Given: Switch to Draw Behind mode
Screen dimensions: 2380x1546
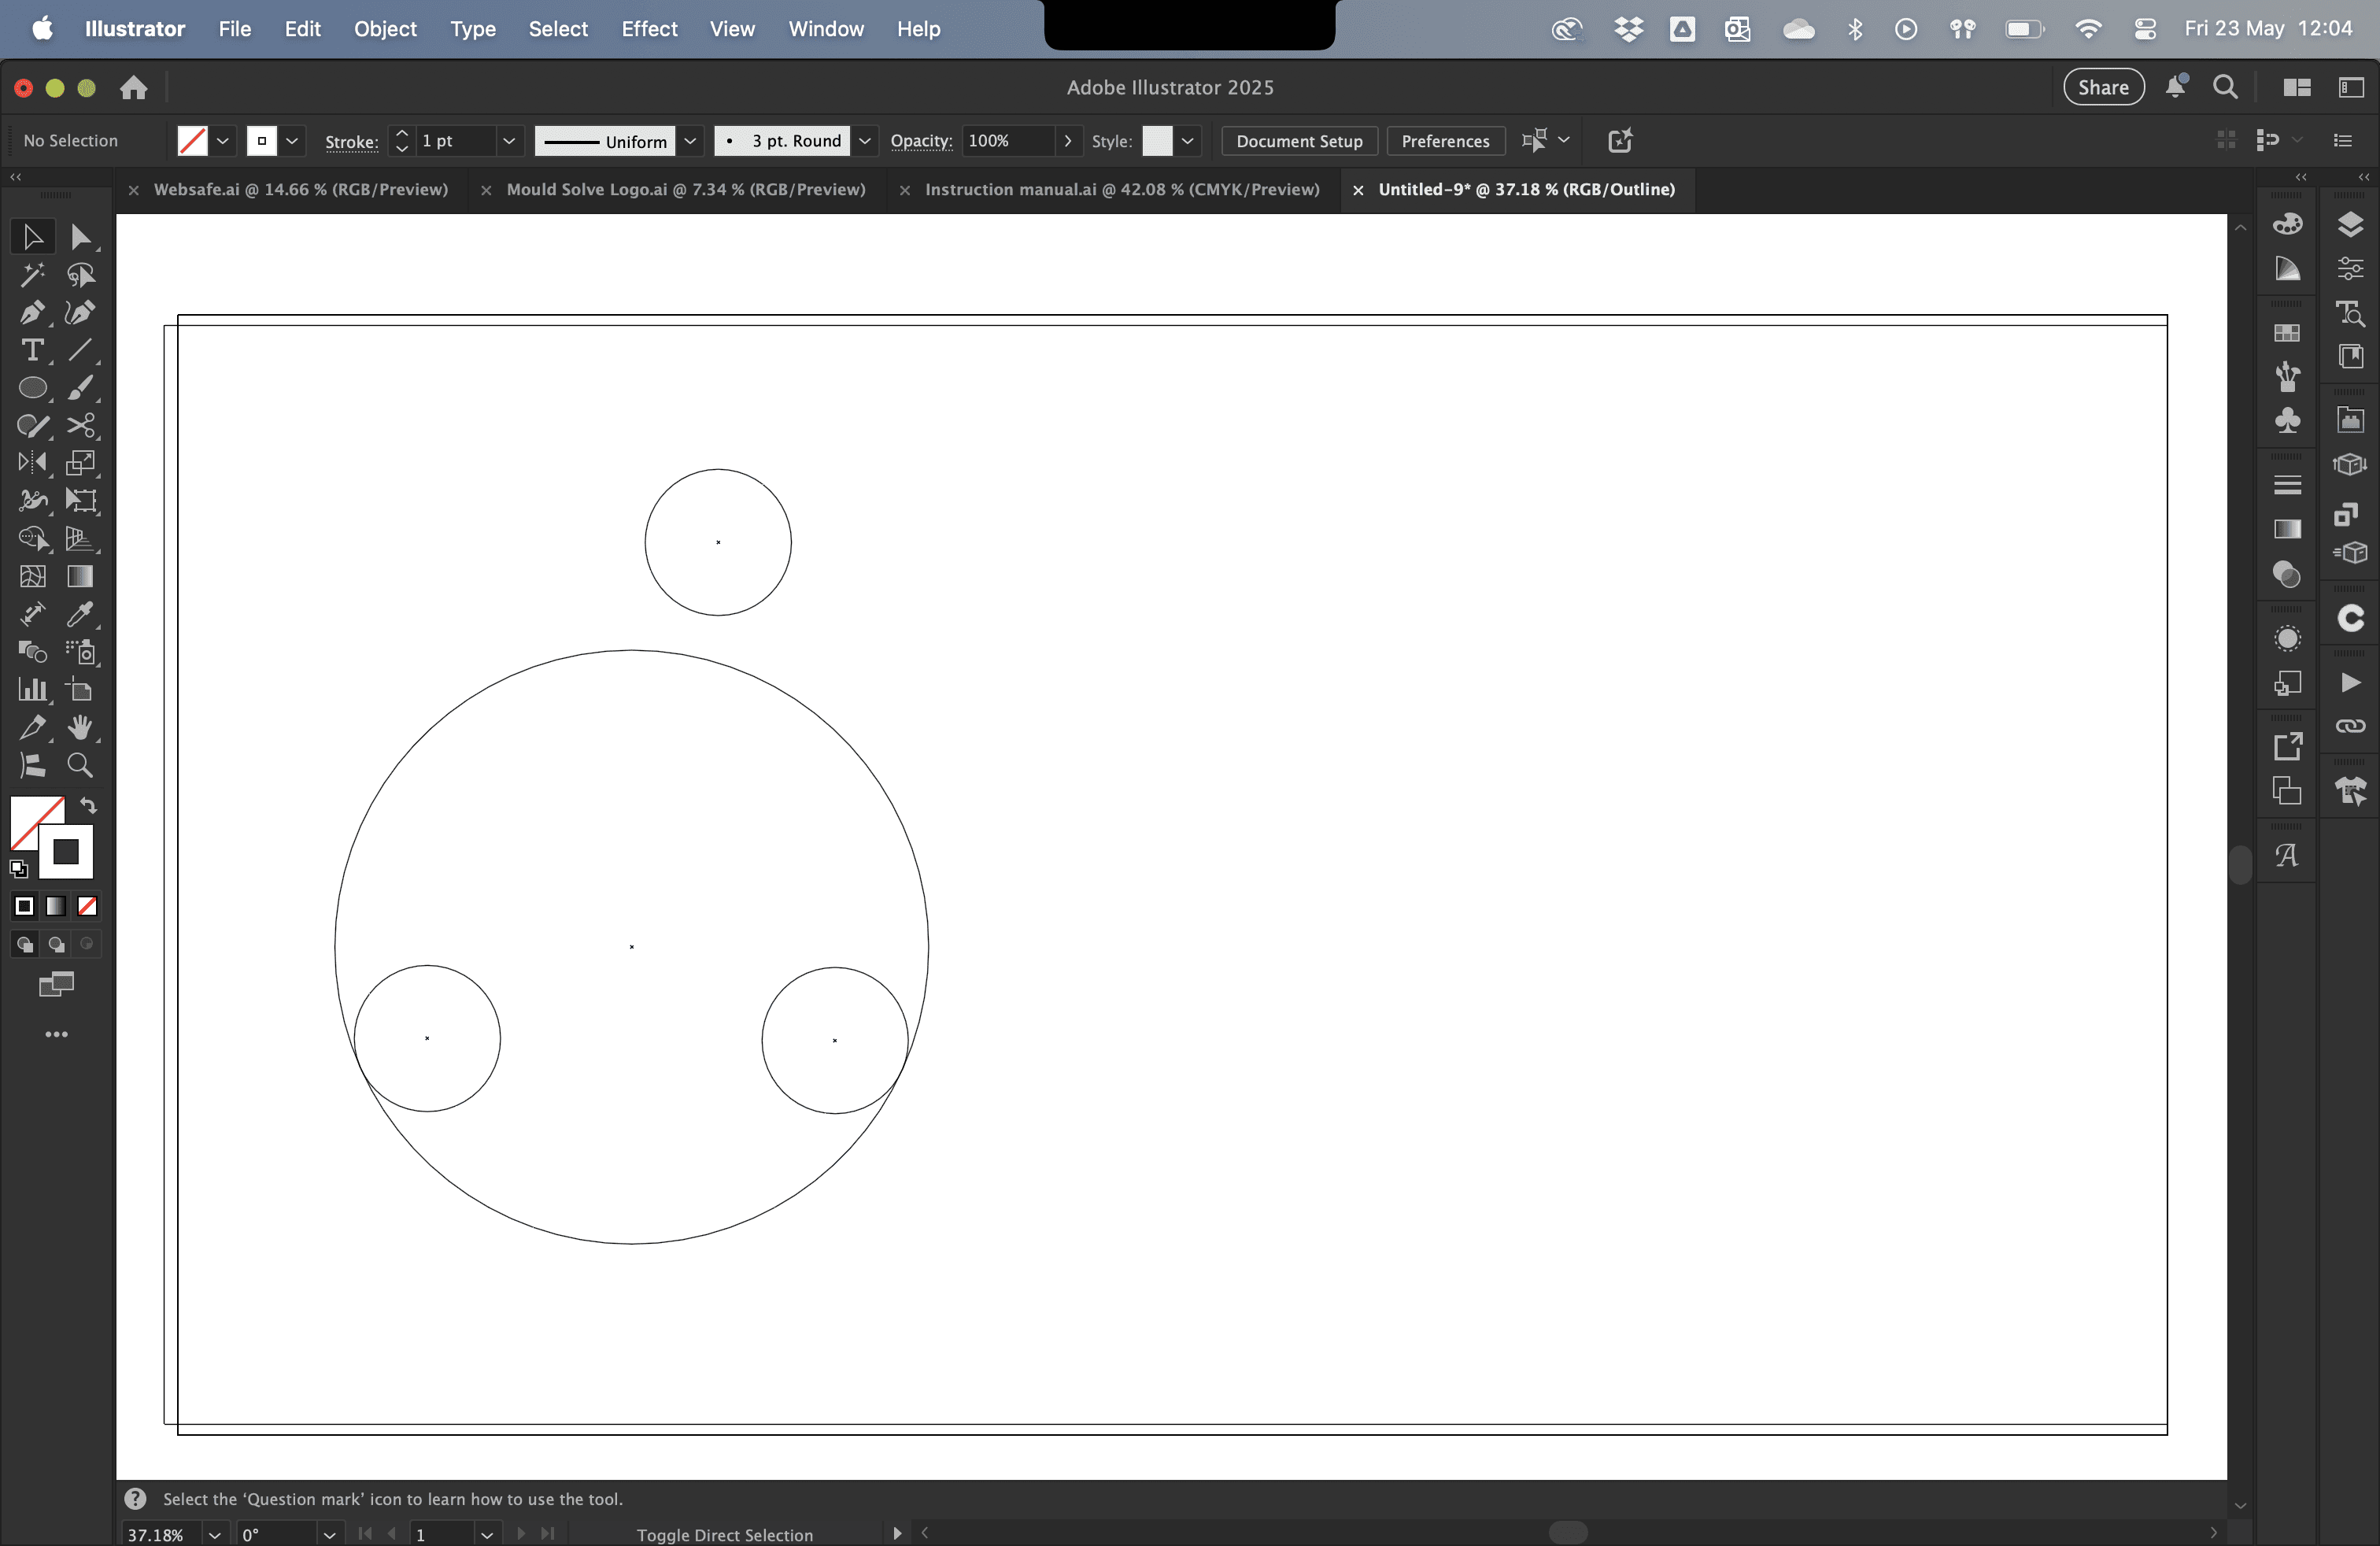Looking at the screenshot, I should click(56, 944).
